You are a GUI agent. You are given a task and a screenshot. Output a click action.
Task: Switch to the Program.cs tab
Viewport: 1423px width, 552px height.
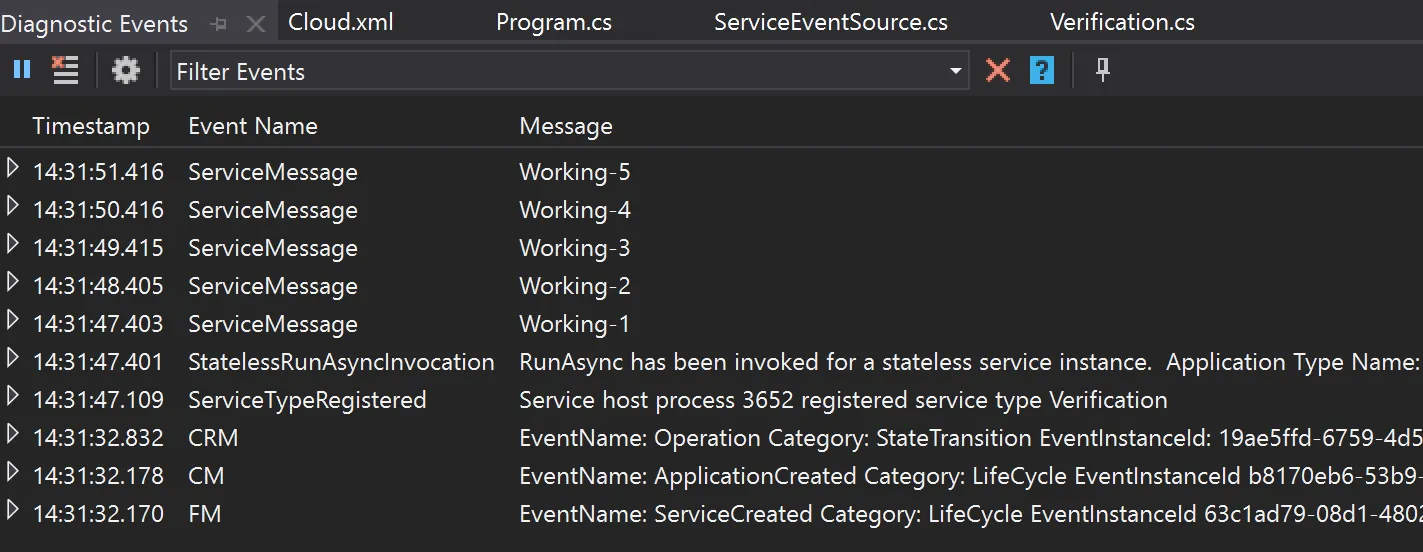tap(554, 22)
